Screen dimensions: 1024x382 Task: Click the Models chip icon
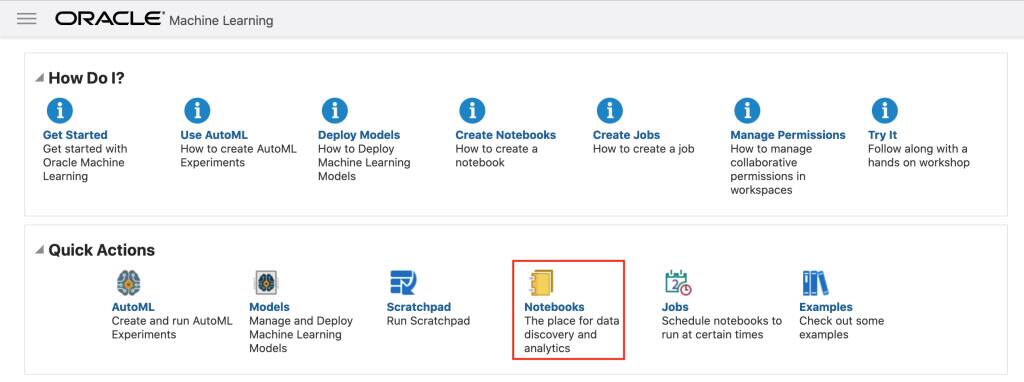tap(266, 283)
